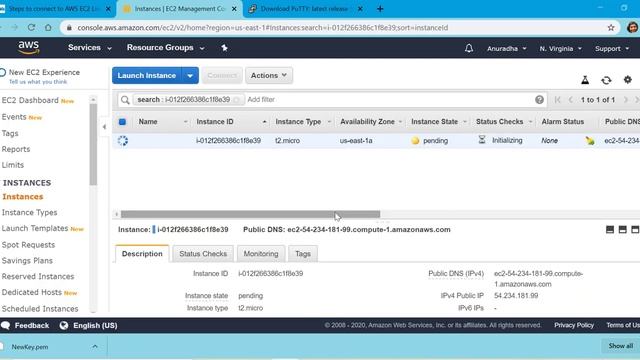640x360 pixels.
Task: Set details pane to half-height layout icon
Action: coord(622,229)
